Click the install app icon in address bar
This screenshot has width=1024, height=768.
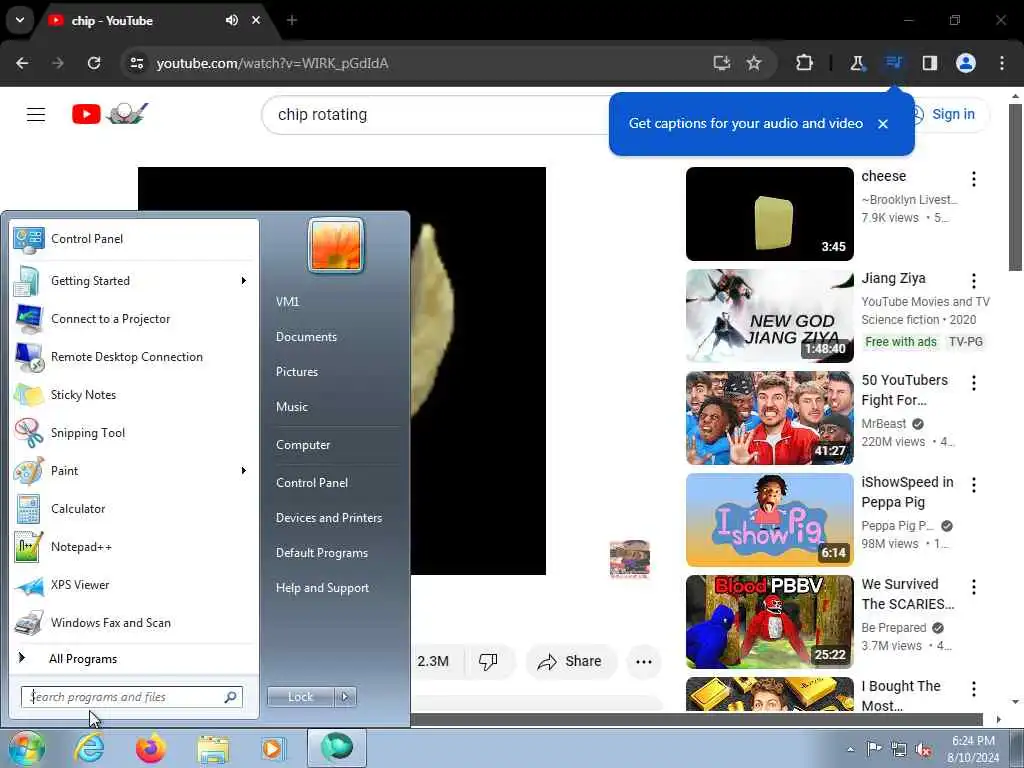[x=722, y=63]
